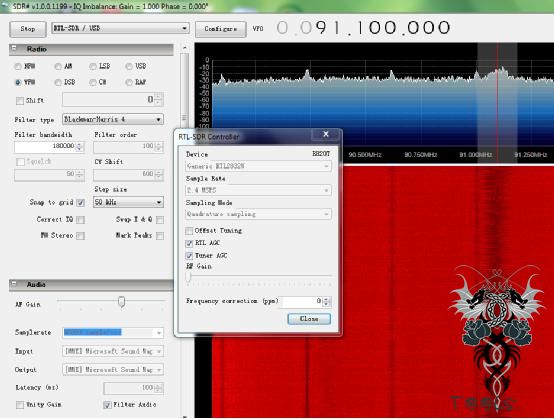The height and width of the screenshot is (419, 554).
Task: Click the left panel vertical scrollbar
Action: 184,117
